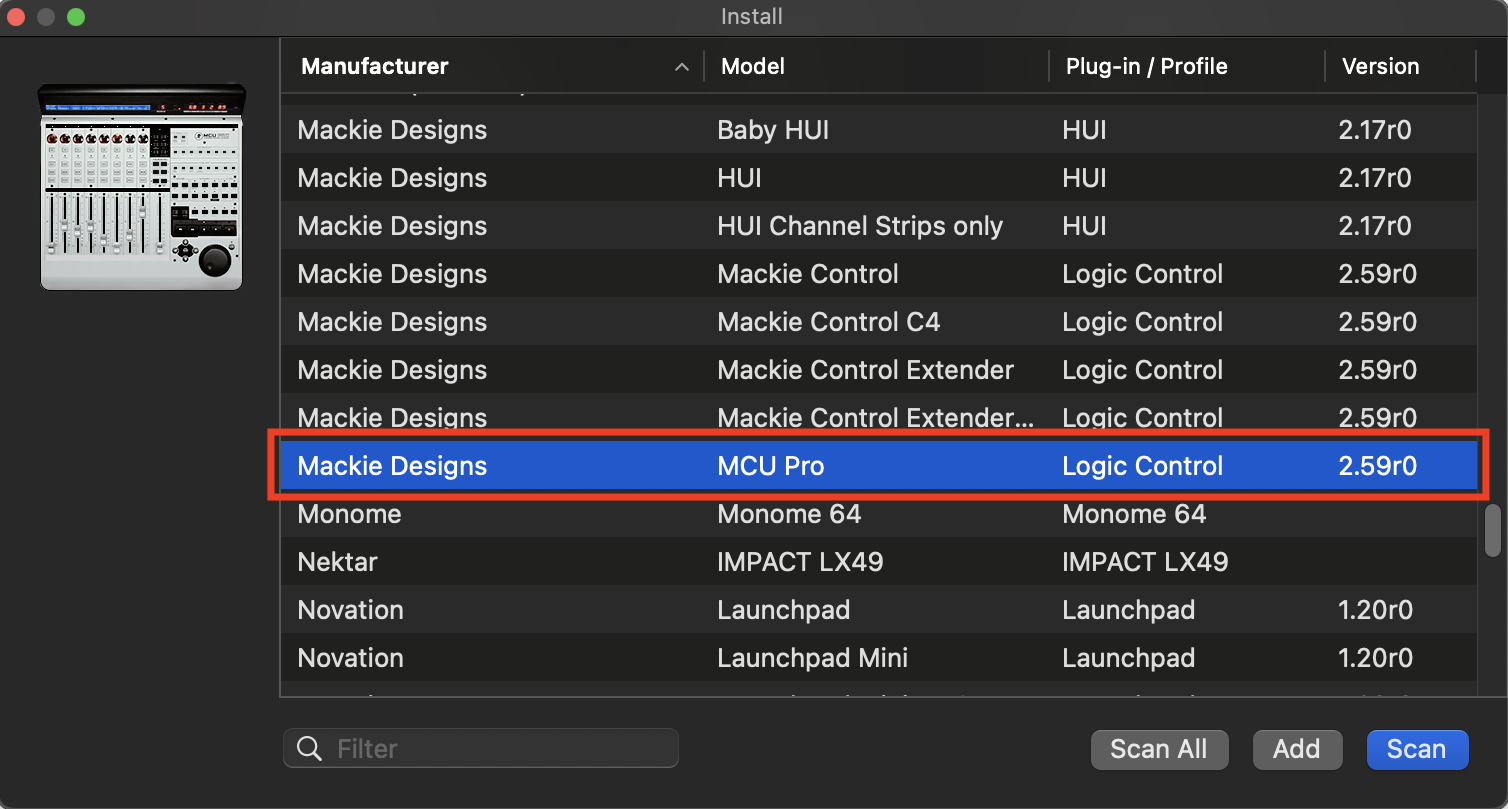Viewport: 1508px width, 809px height.
Task: Click version 2.17r0 in Baby HUI row
Action: pos(1375,130)
